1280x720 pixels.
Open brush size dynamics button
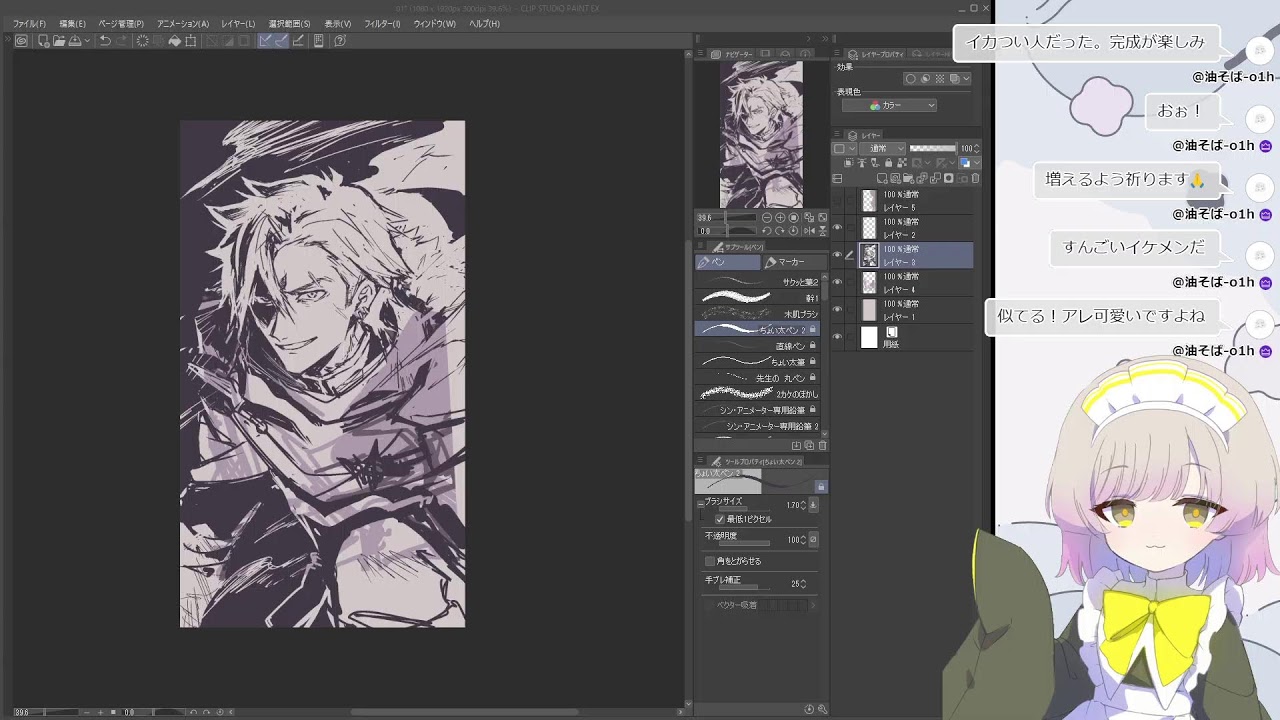(x=813, y=505)
